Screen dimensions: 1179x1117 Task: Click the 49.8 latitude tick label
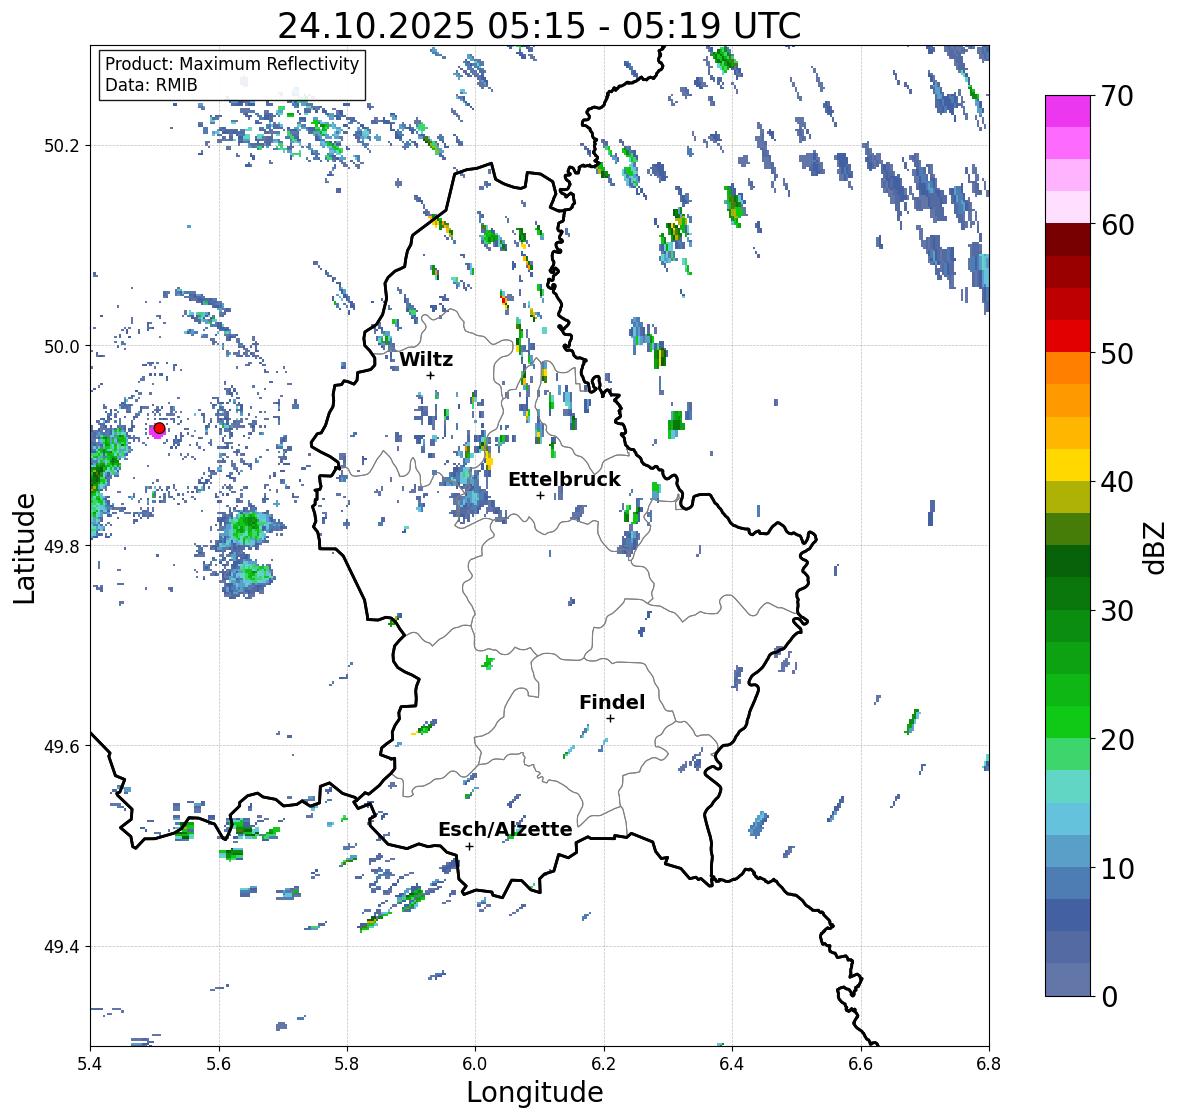[62, 546]
